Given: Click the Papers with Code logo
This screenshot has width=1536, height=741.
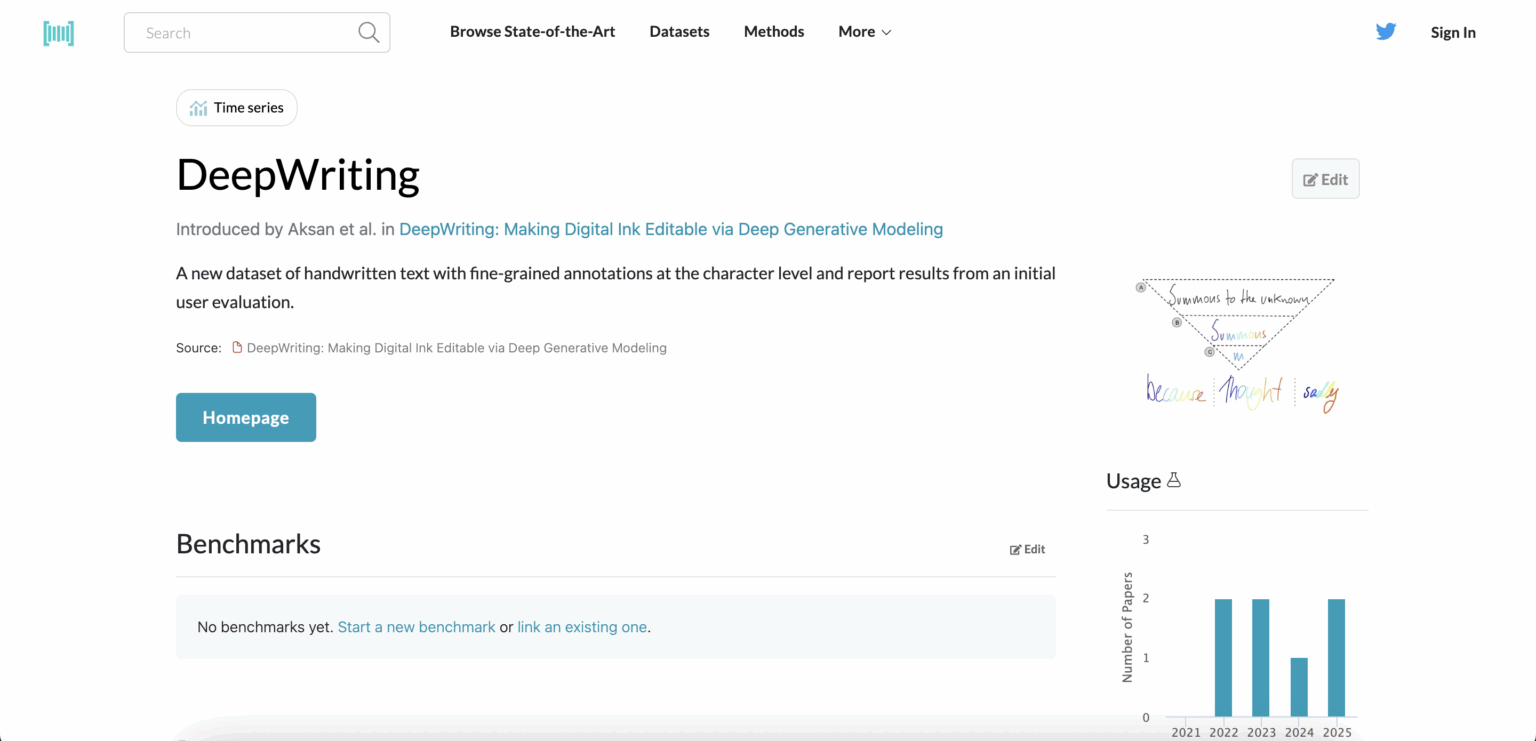Looking at the screenshot, I should [x=59, y=33].
